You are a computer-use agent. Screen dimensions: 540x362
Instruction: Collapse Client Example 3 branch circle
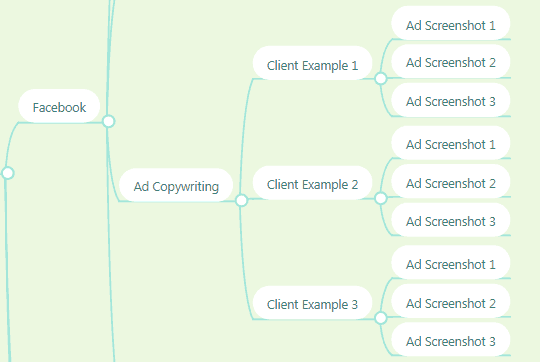click(381, 318)
